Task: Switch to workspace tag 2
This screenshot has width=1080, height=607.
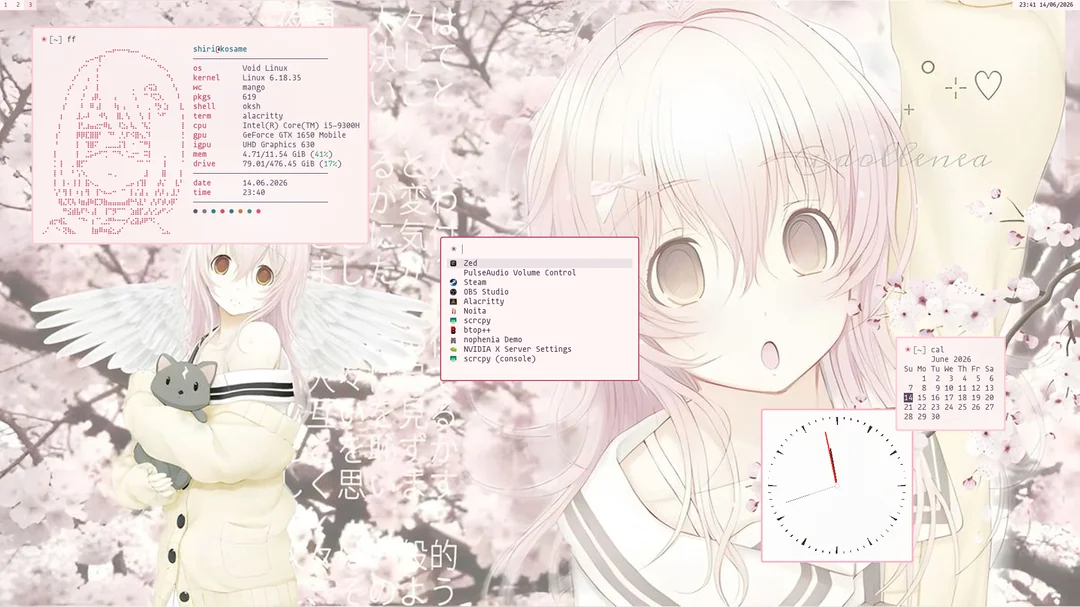Action: [18, 5]
